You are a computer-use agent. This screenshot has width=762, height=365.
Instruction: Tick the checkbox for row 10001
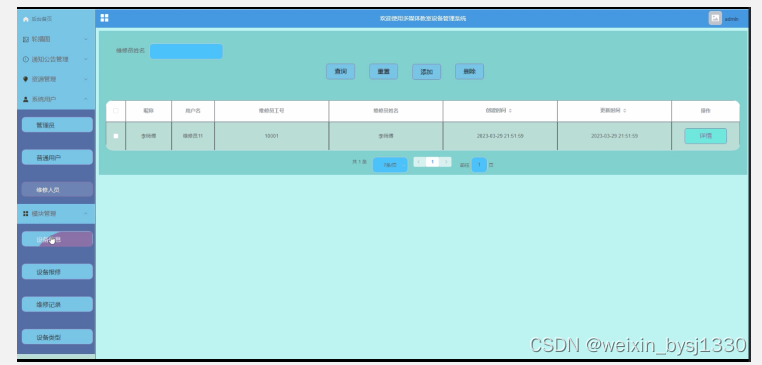(116, 136)
